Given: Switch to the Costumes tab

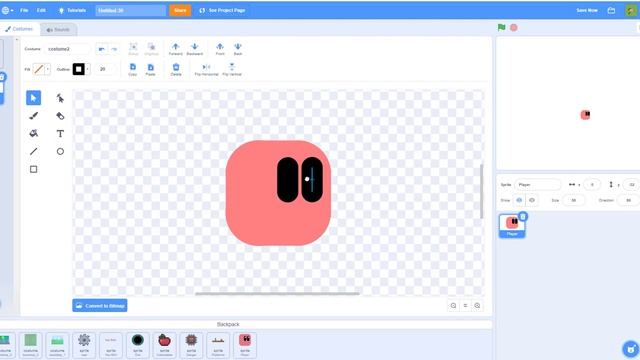Looking at the screenshot, I should click(x=19, y=29).
